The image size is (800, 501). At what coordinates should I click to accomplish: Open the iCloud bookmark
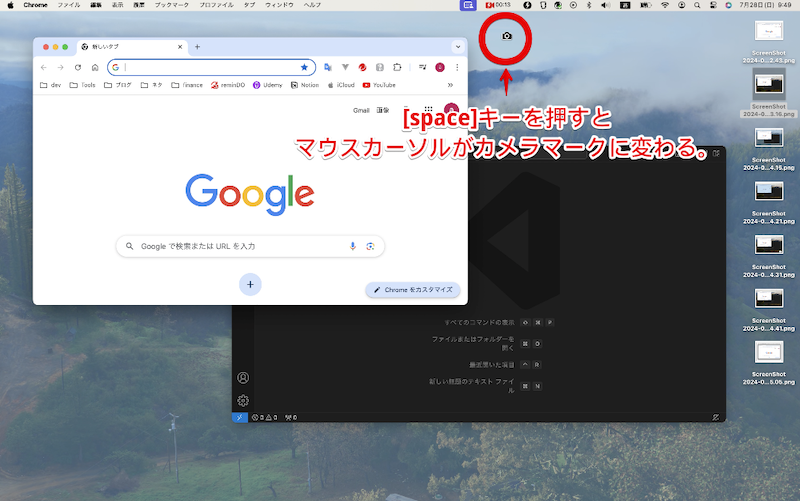(x=341, y=85)
